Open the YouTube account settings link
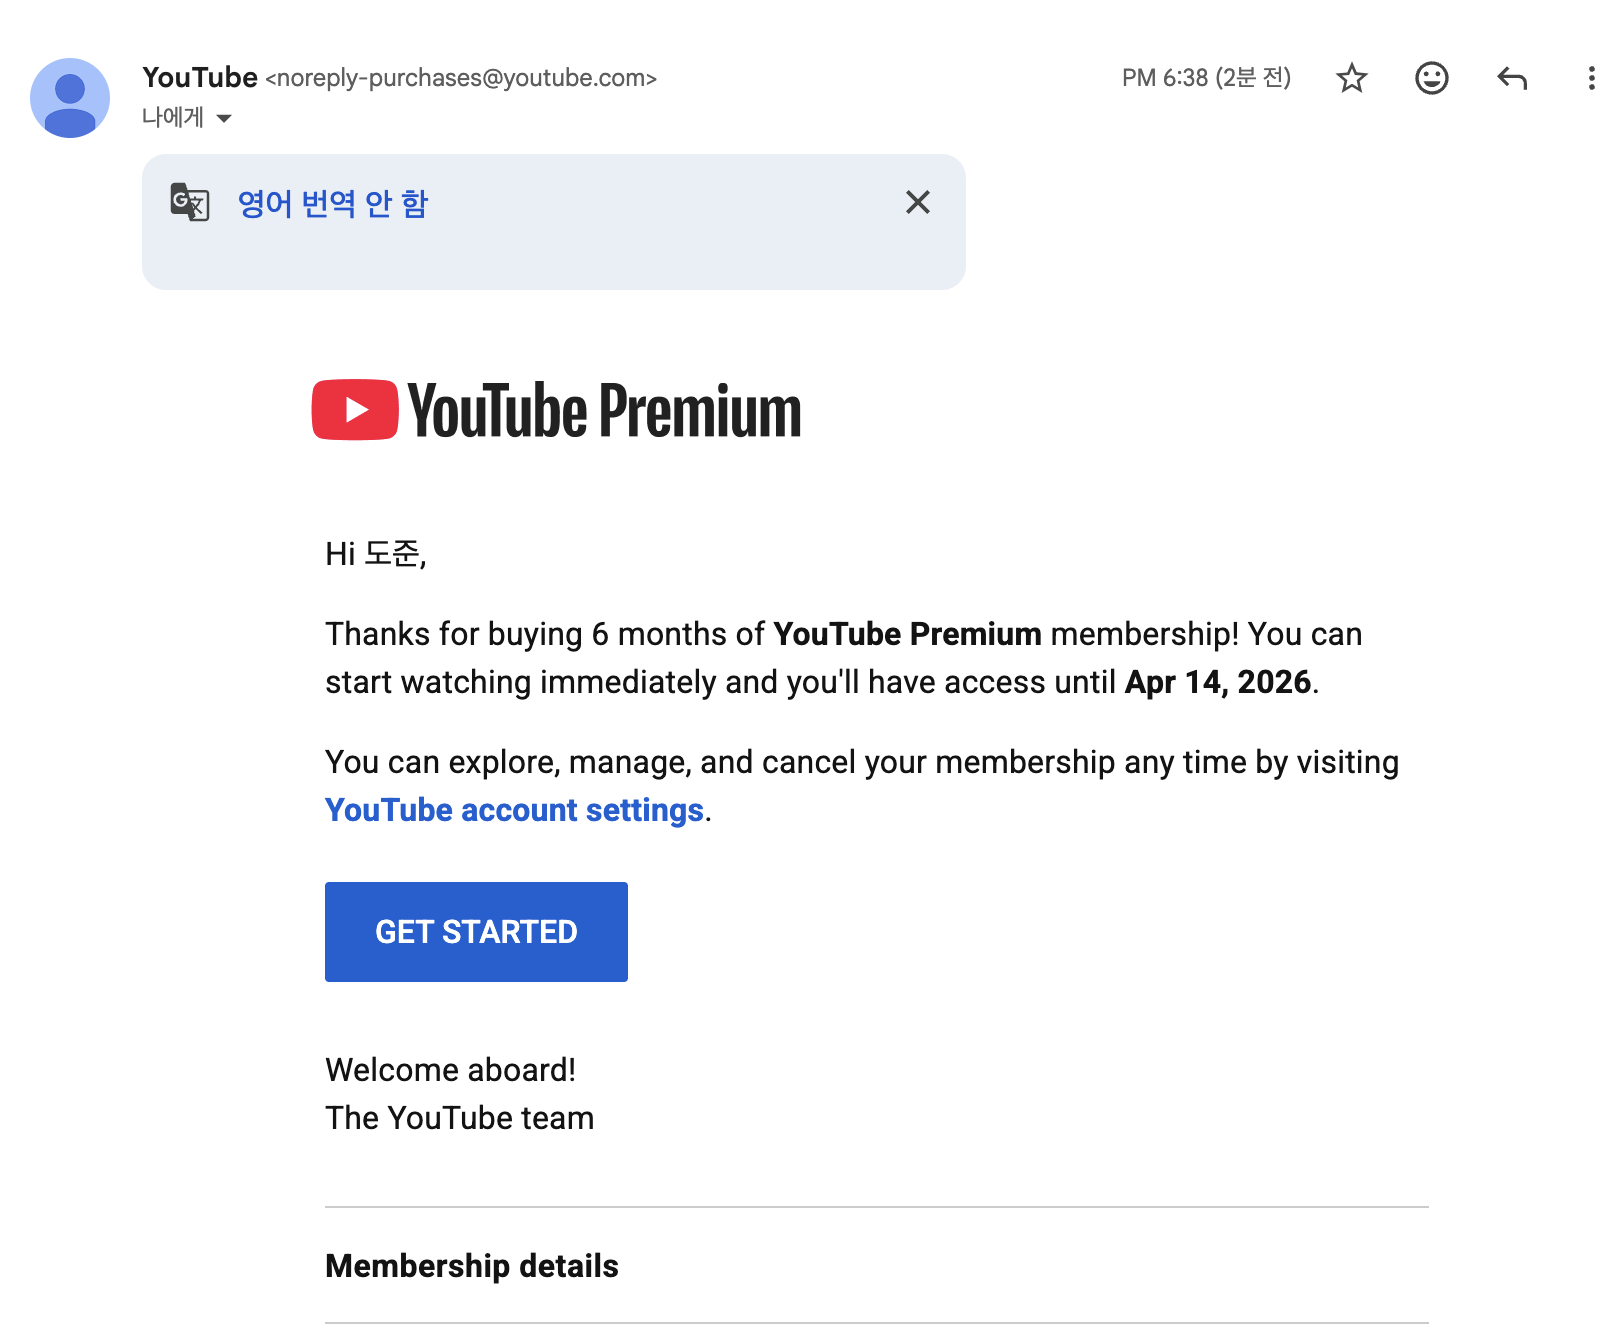 click(514, 810)
